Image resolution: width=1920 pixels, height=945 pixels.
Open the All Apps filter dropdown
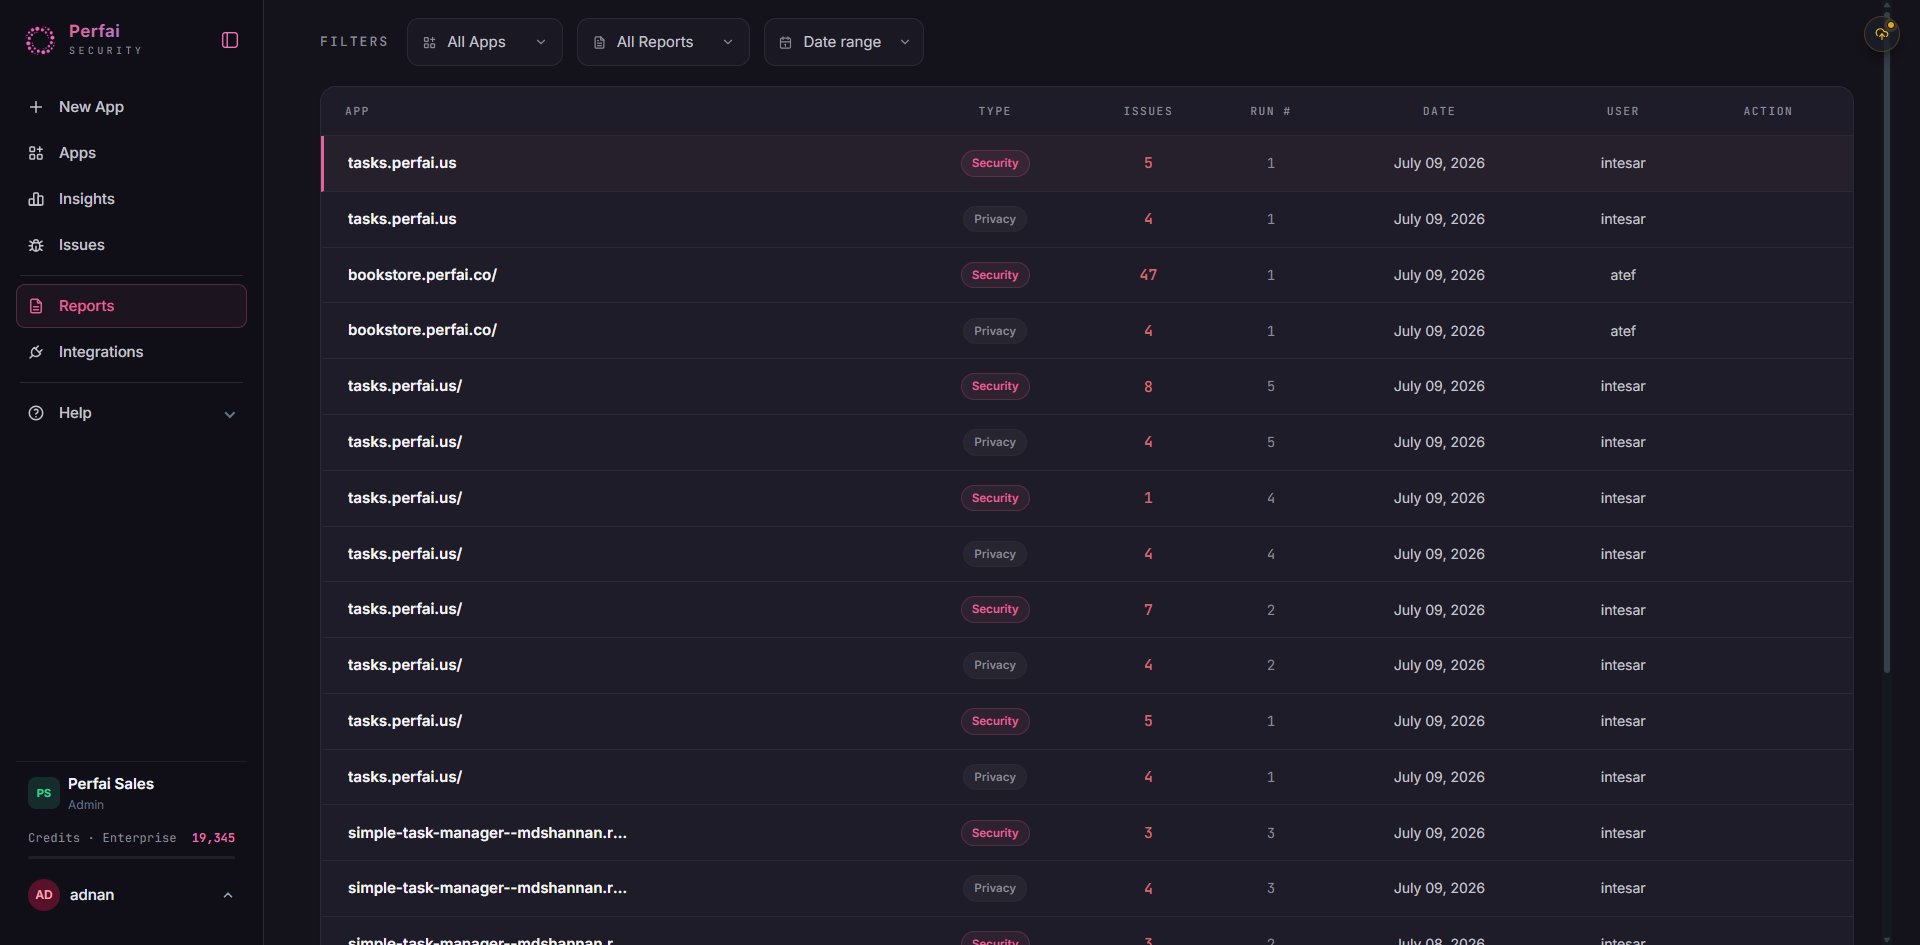(x=485, y=42)
